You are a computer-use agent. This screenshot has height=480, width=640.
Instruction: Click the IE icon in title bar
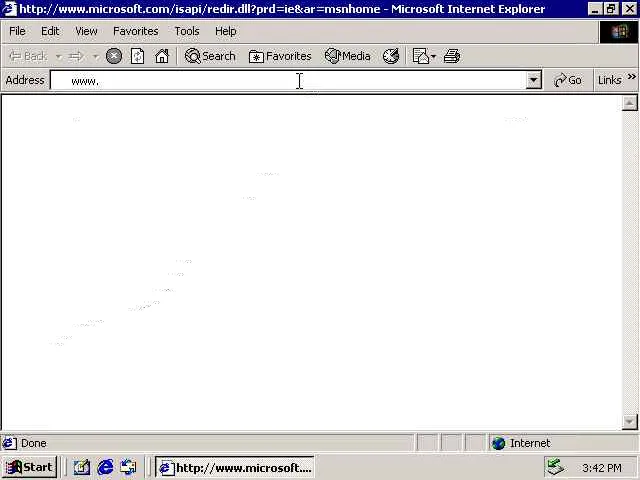coord(9,9)
